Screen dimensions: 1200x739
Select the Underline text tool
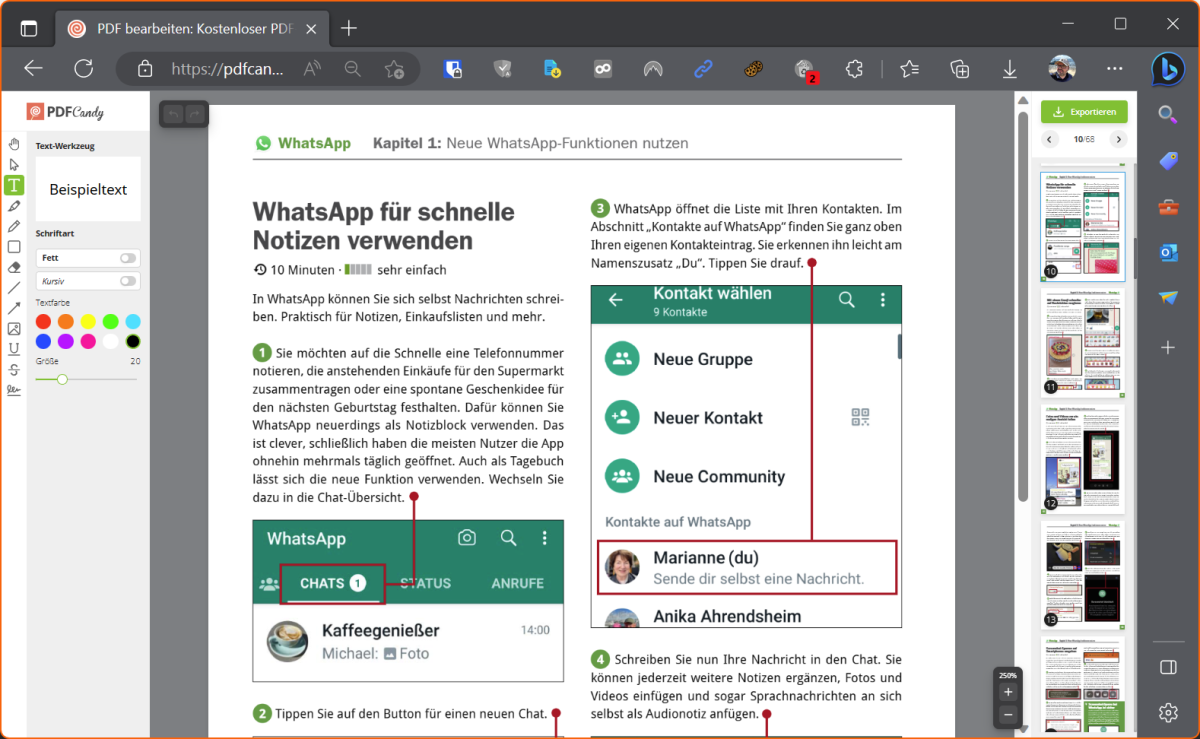coord(14,349)
